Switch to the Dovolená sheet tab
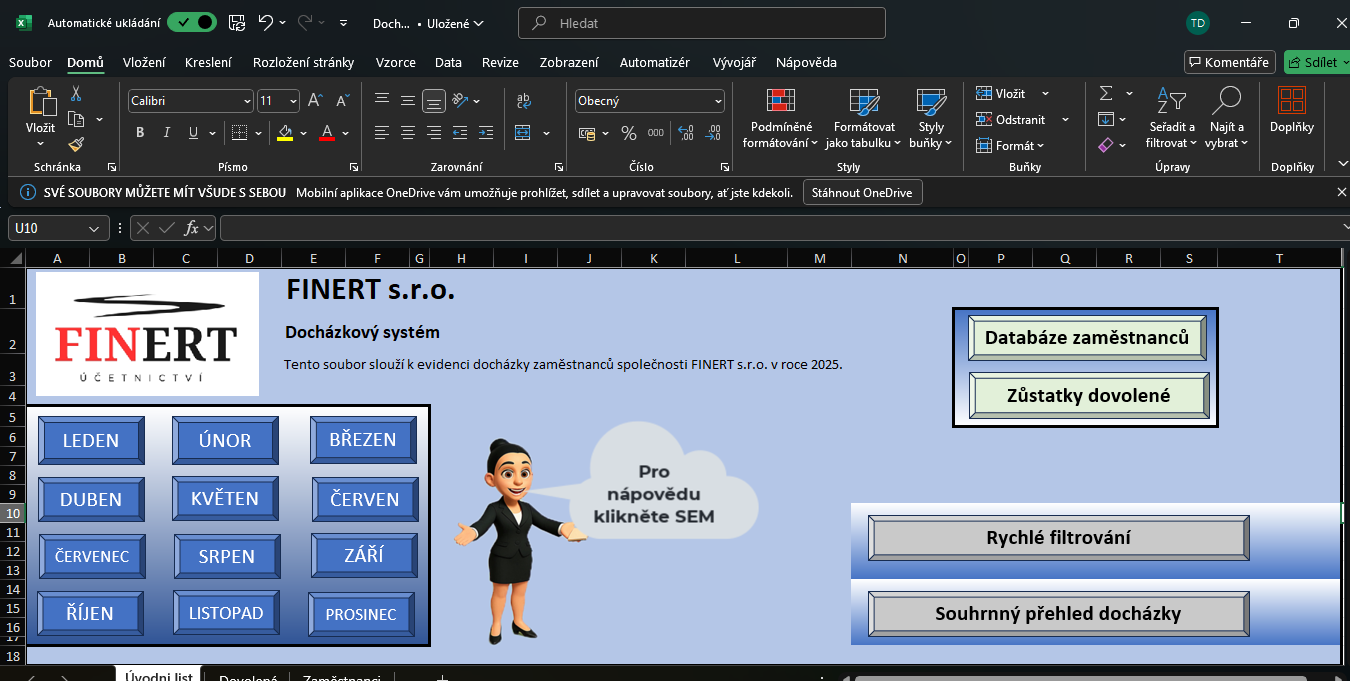Viewport: 1350px width, 681px height. pos(247,677)
